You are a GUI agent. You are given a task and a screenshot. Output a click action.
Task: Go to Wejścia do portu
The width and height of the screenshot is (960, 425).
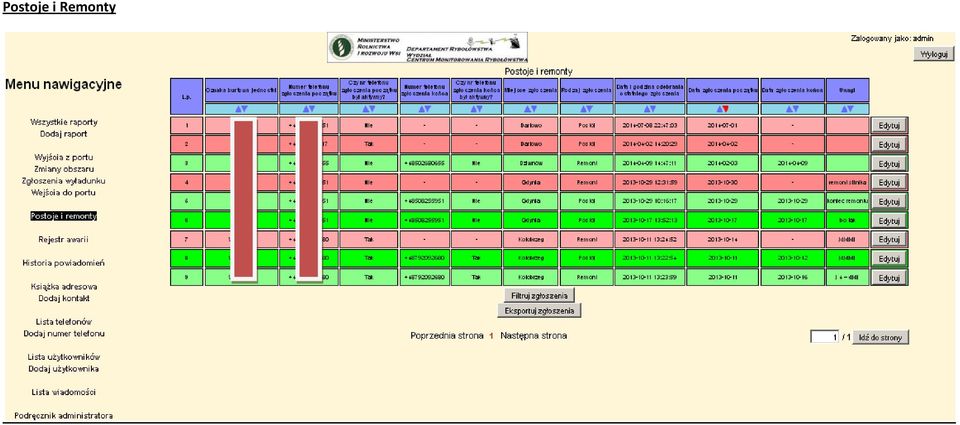[x=64, y=192]
